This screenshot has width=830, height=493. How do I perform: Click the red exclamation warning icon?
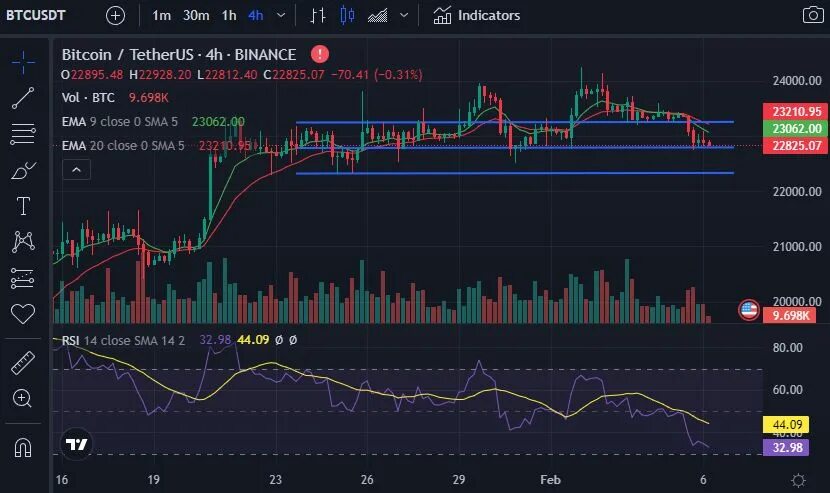pos(320,54)
